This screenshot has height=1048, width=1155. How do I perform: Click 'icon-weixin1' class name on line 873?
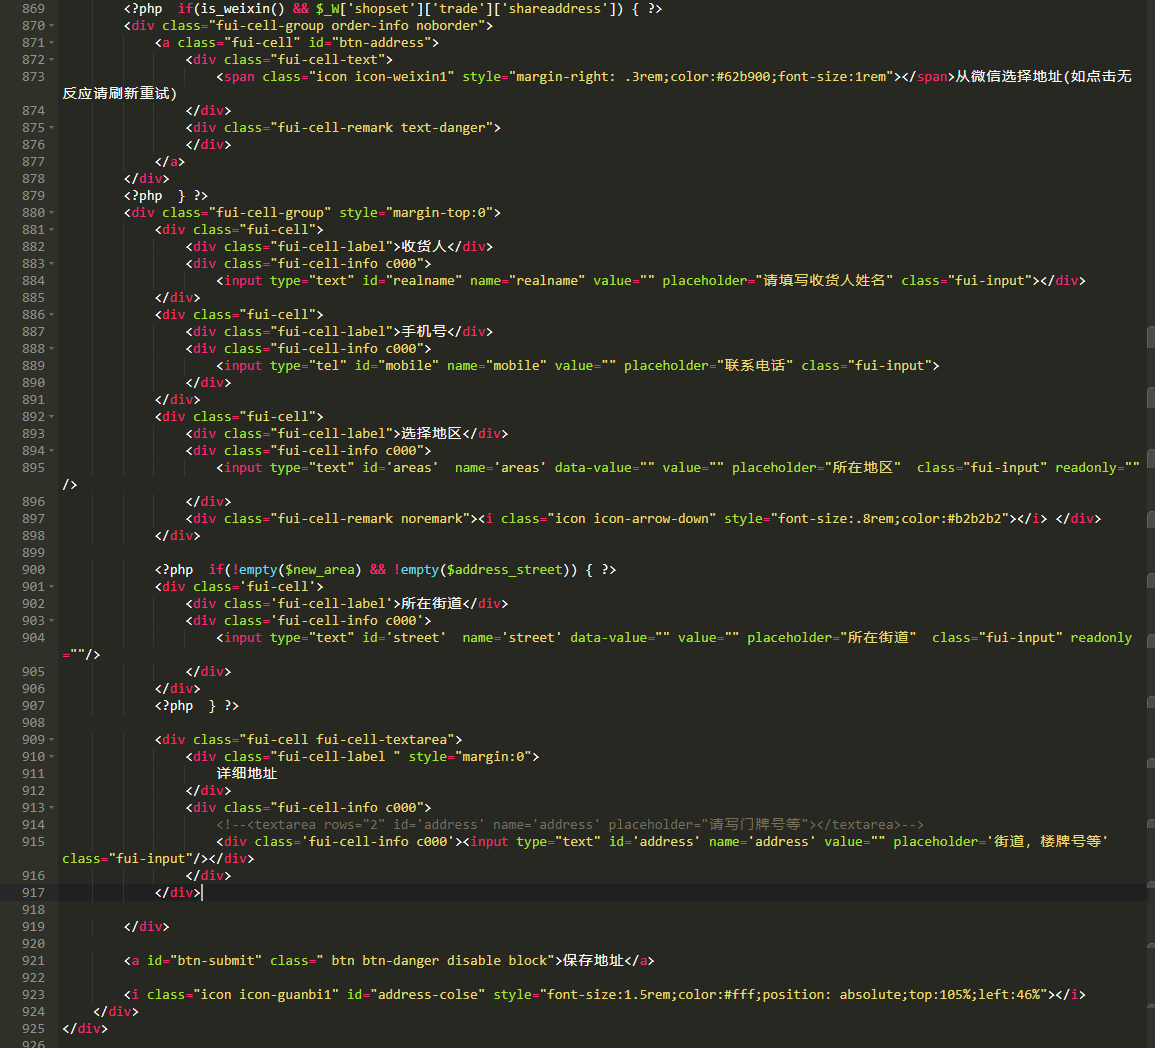401,77
